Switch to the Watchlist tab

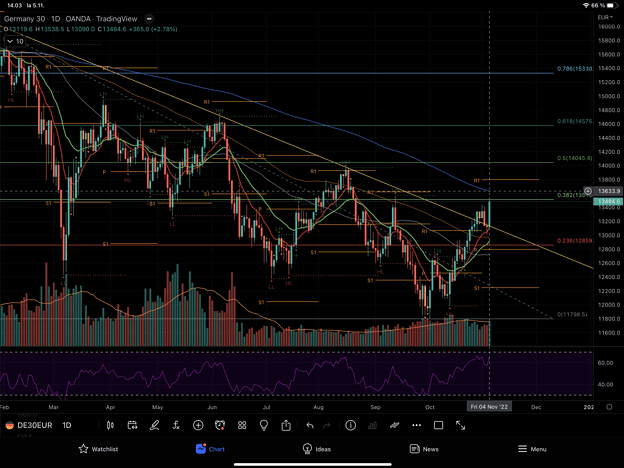(x=98, y=449)
